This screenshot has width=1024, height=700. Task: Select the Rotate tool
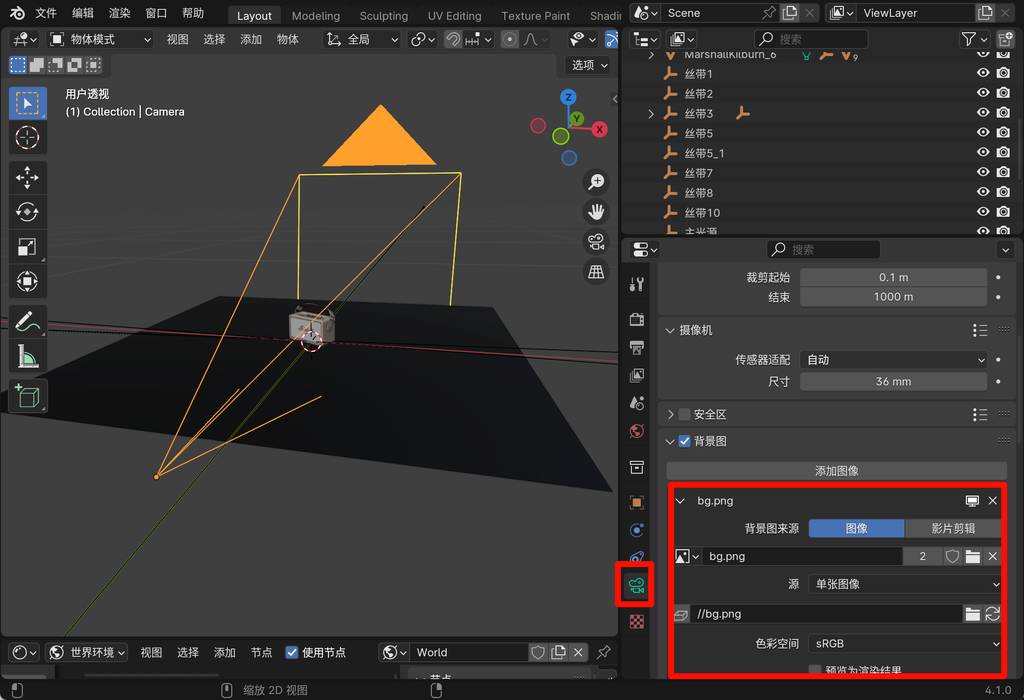coord(27,212)
